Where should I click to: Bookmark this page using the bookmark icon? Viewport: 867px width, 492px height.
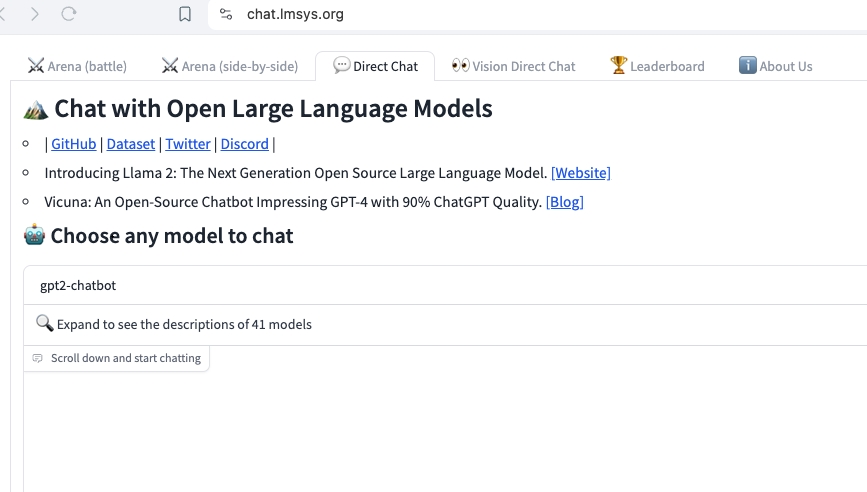tap(185, 14)
